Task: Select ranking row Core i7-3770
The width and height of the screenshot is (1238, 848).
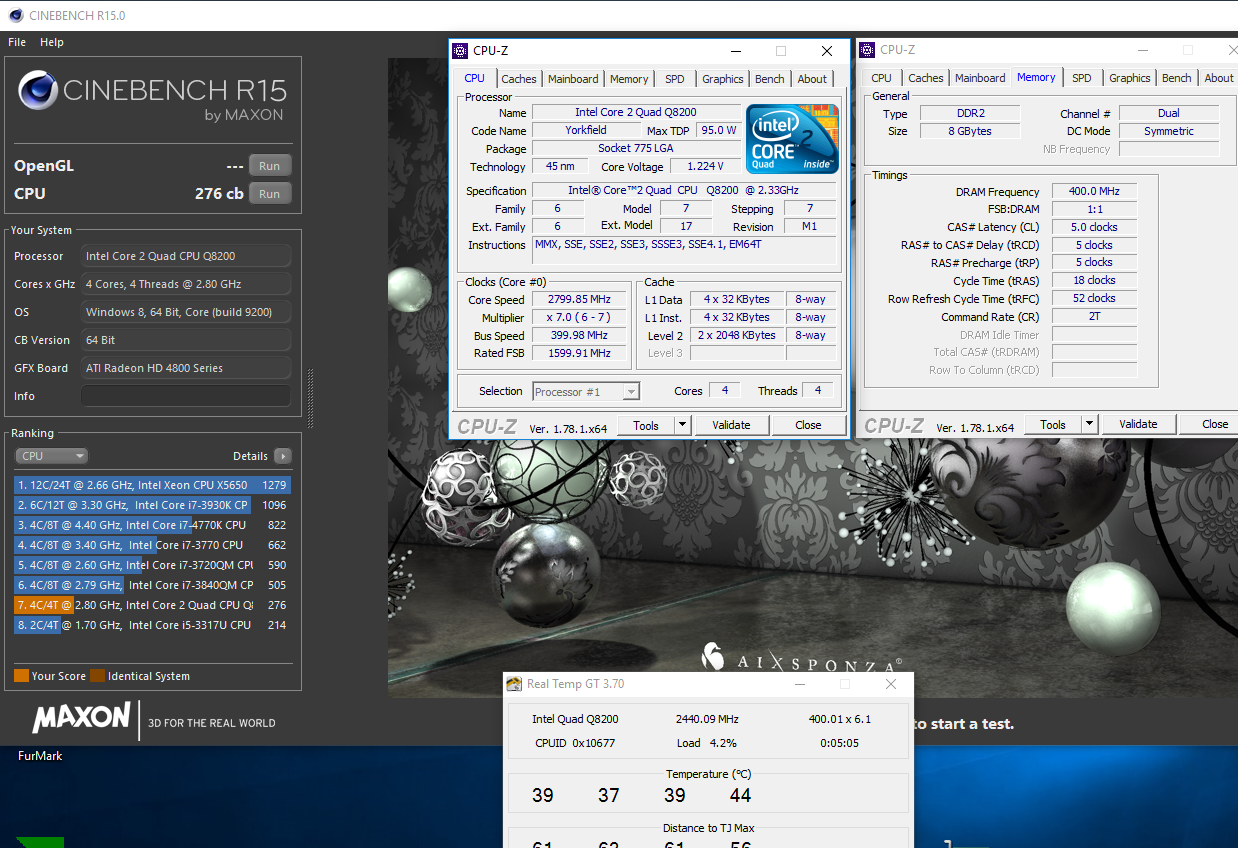Action: click(152, 545)
